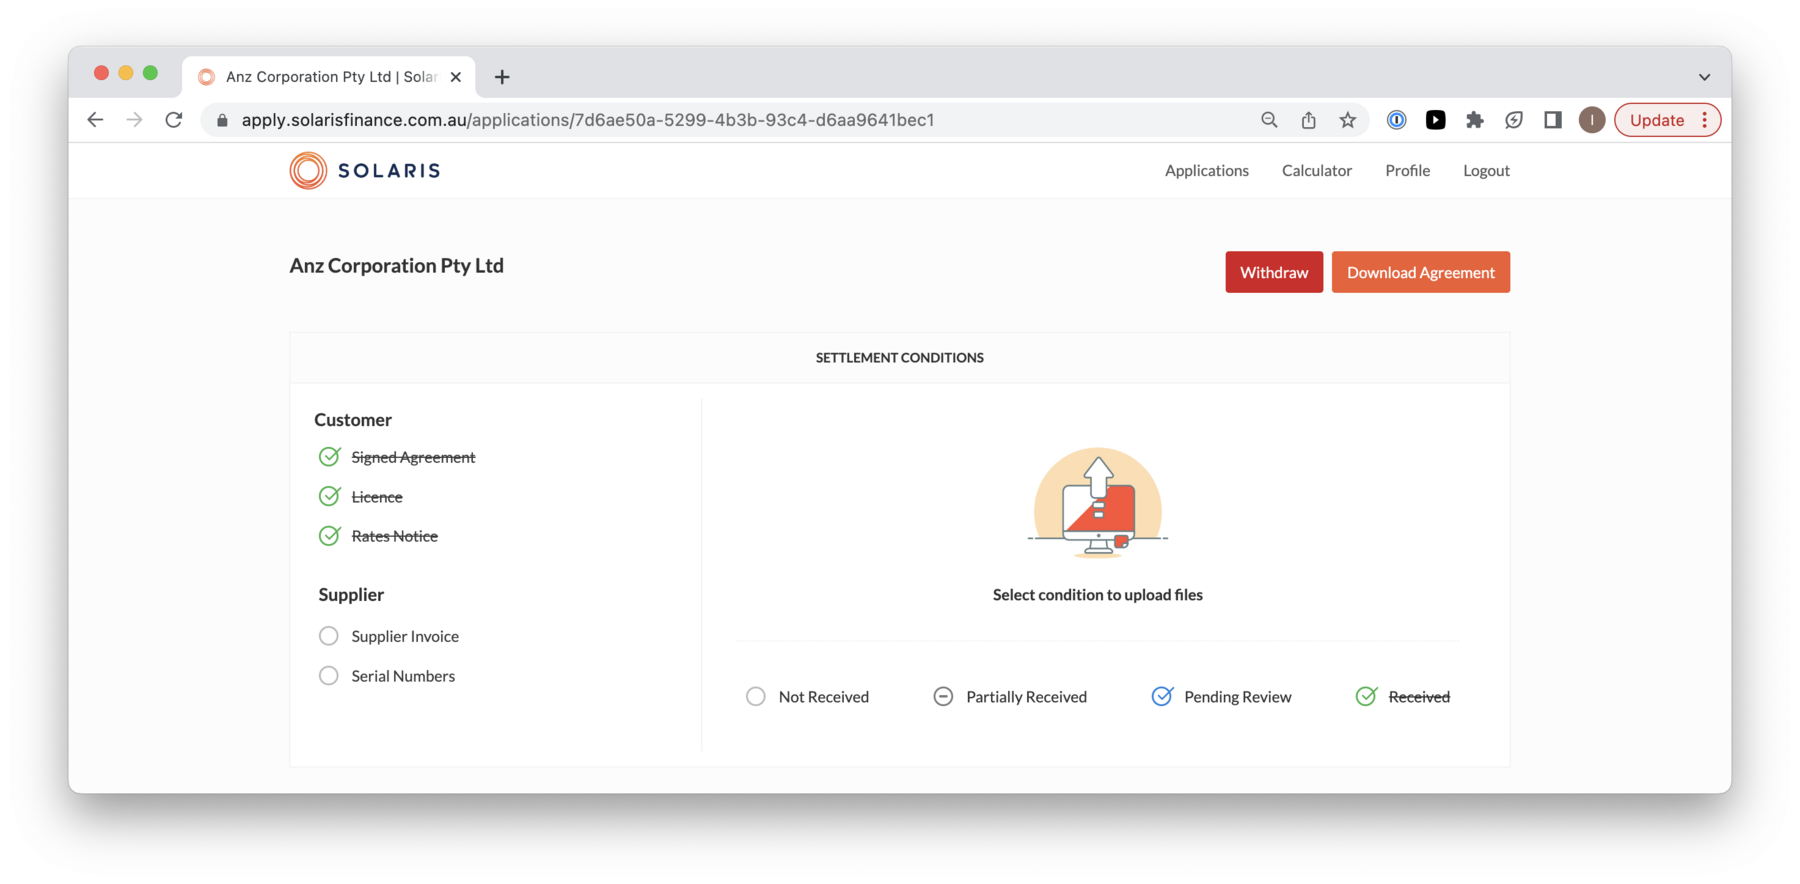
Task: Open a new browser tab
Action: click(502, 77)
